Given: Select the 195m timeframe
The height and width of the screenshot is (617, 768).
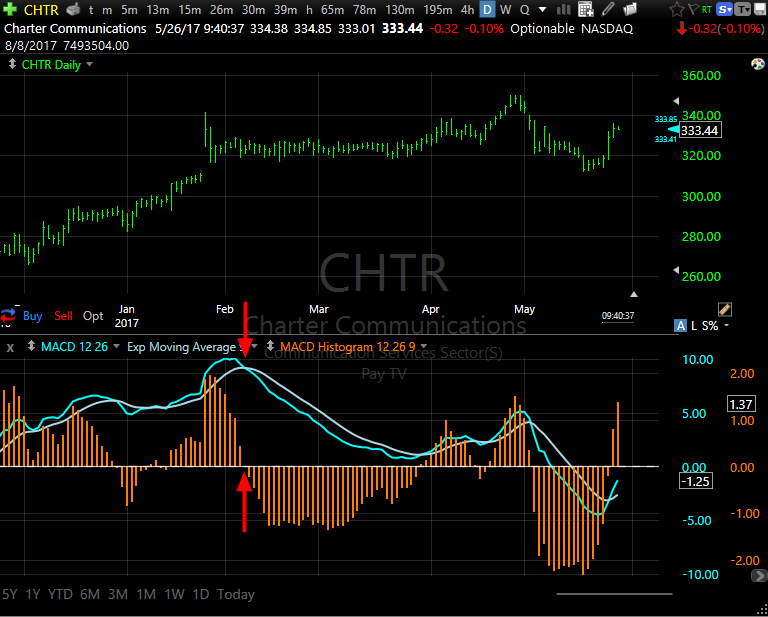Looking at the screenshot, I should pos(438,9).
